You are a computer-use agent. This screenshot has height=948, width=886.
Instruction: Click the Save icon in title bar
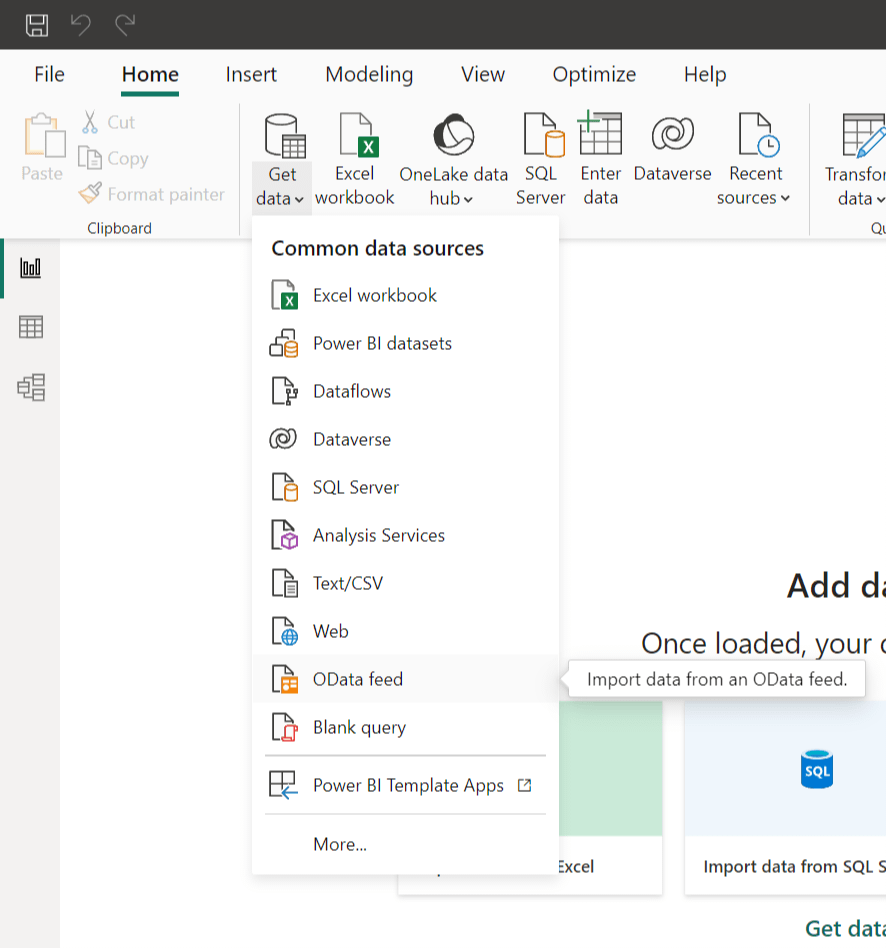(37, 25)
